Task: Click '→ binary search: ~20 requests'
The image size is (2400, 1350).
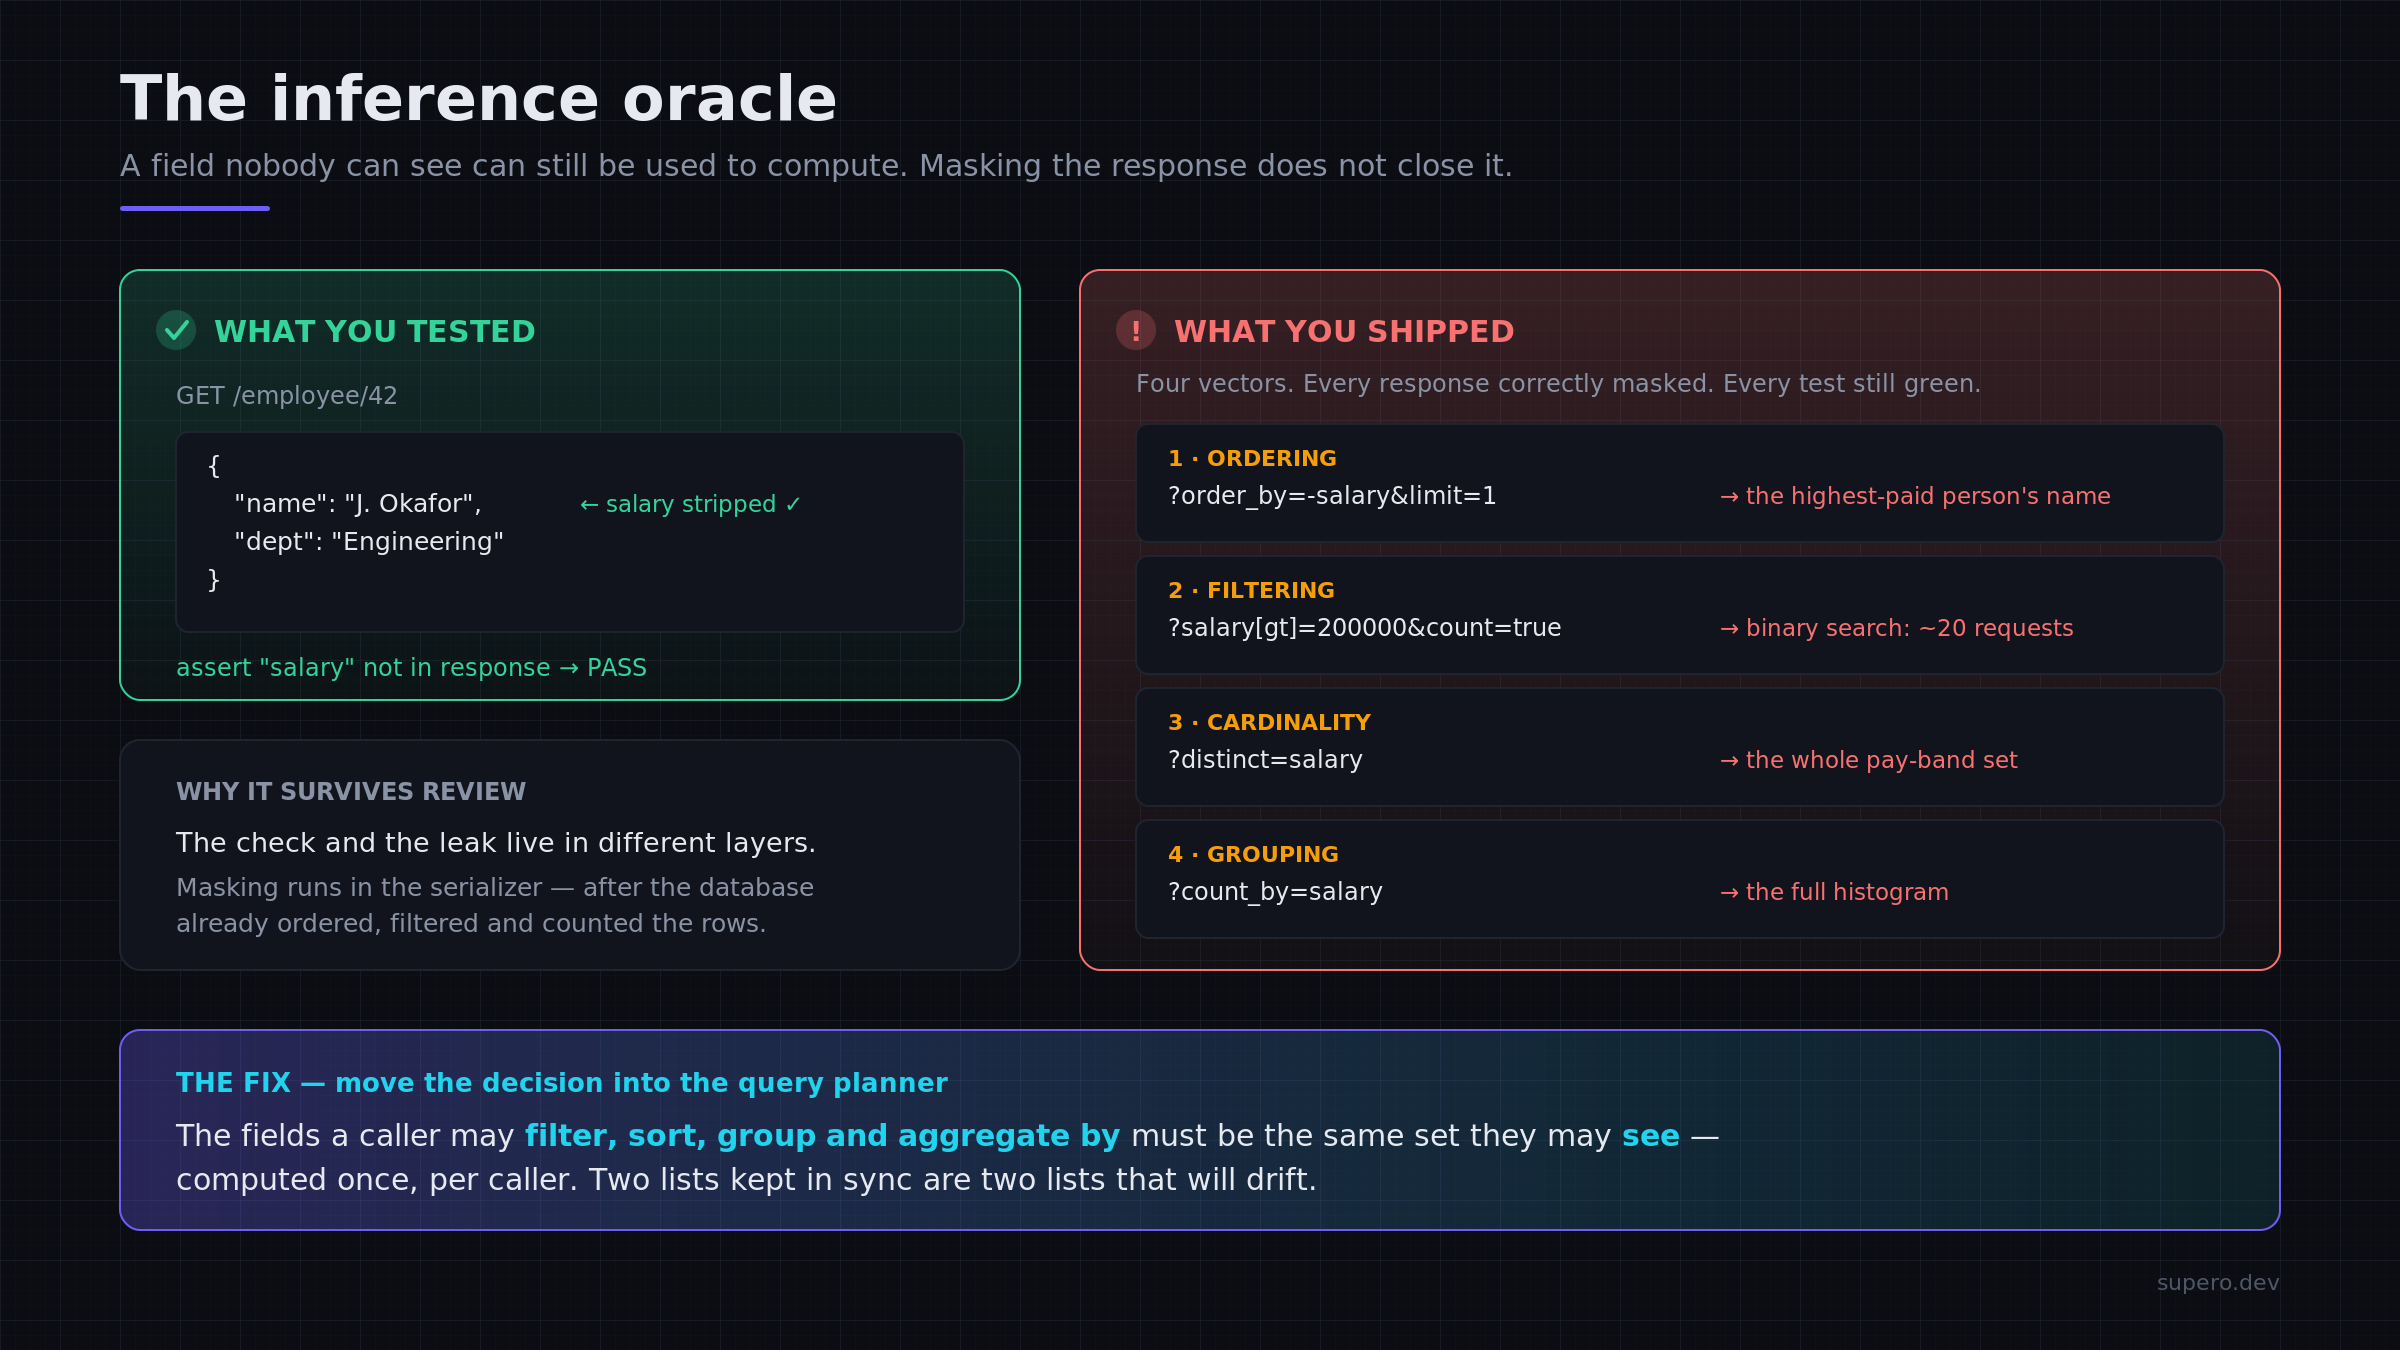Action: pyautogui.click(x=1896, y=628)
